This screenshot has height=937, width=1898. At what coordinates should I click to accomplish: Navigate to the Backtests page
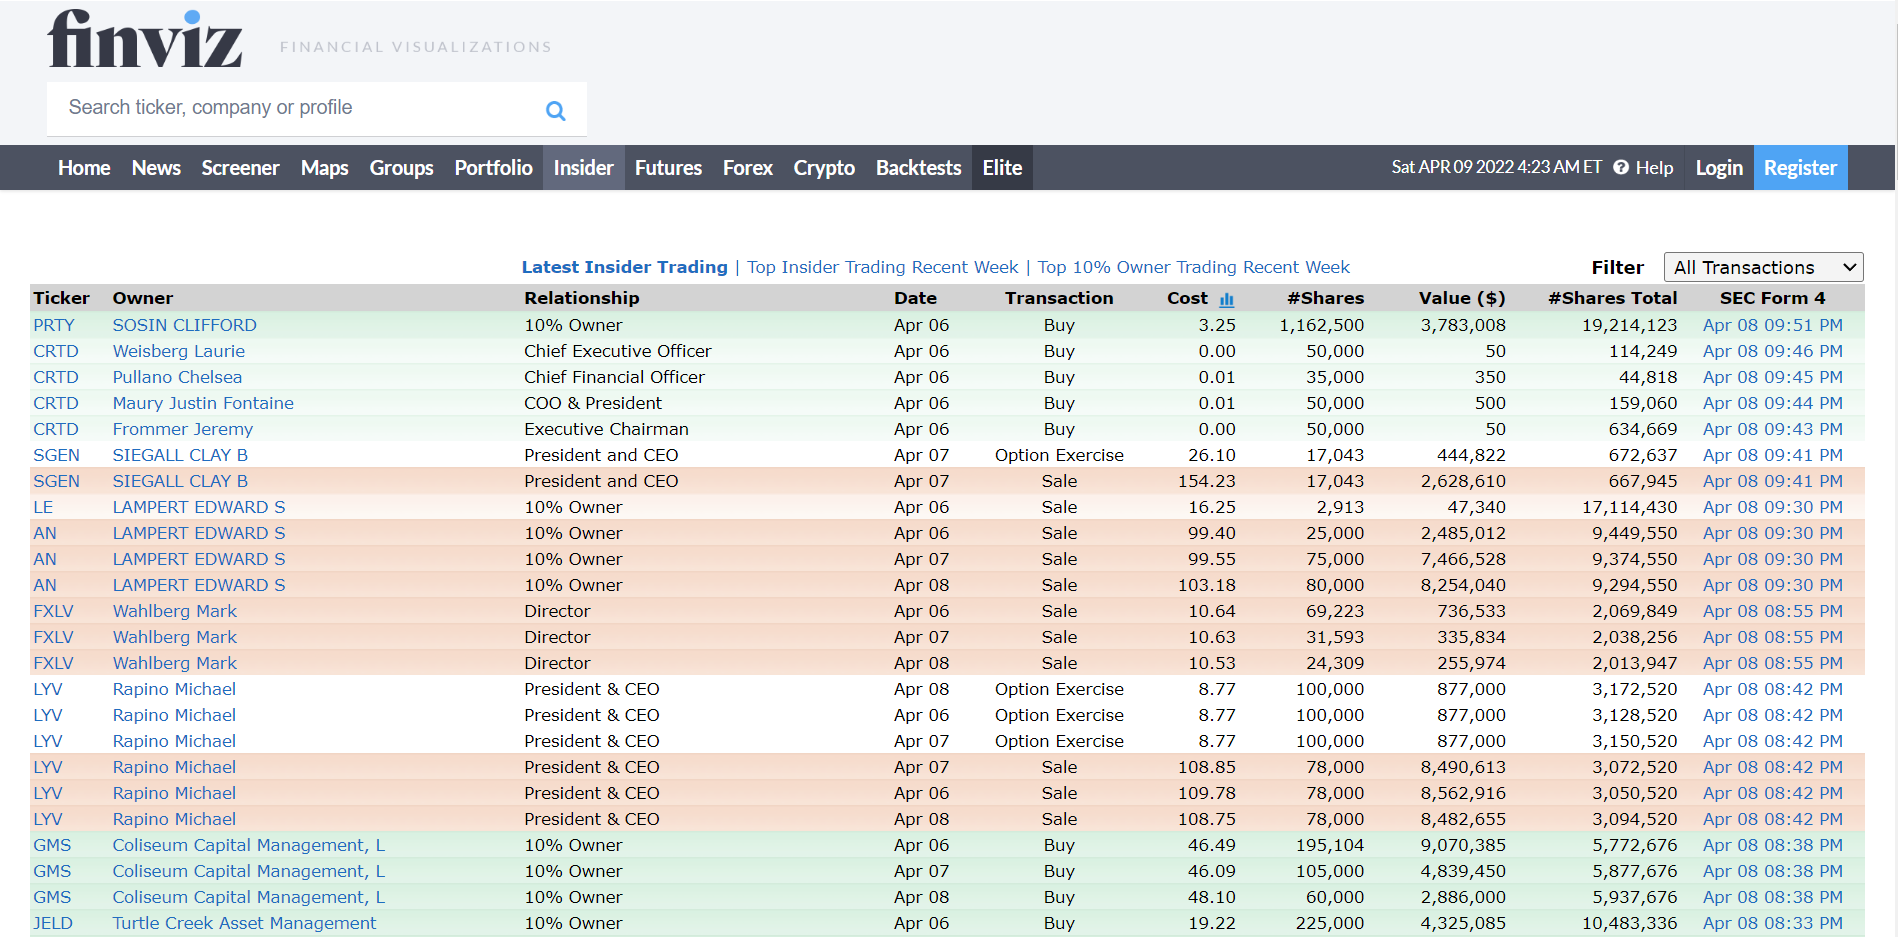(x=917, y=167)
